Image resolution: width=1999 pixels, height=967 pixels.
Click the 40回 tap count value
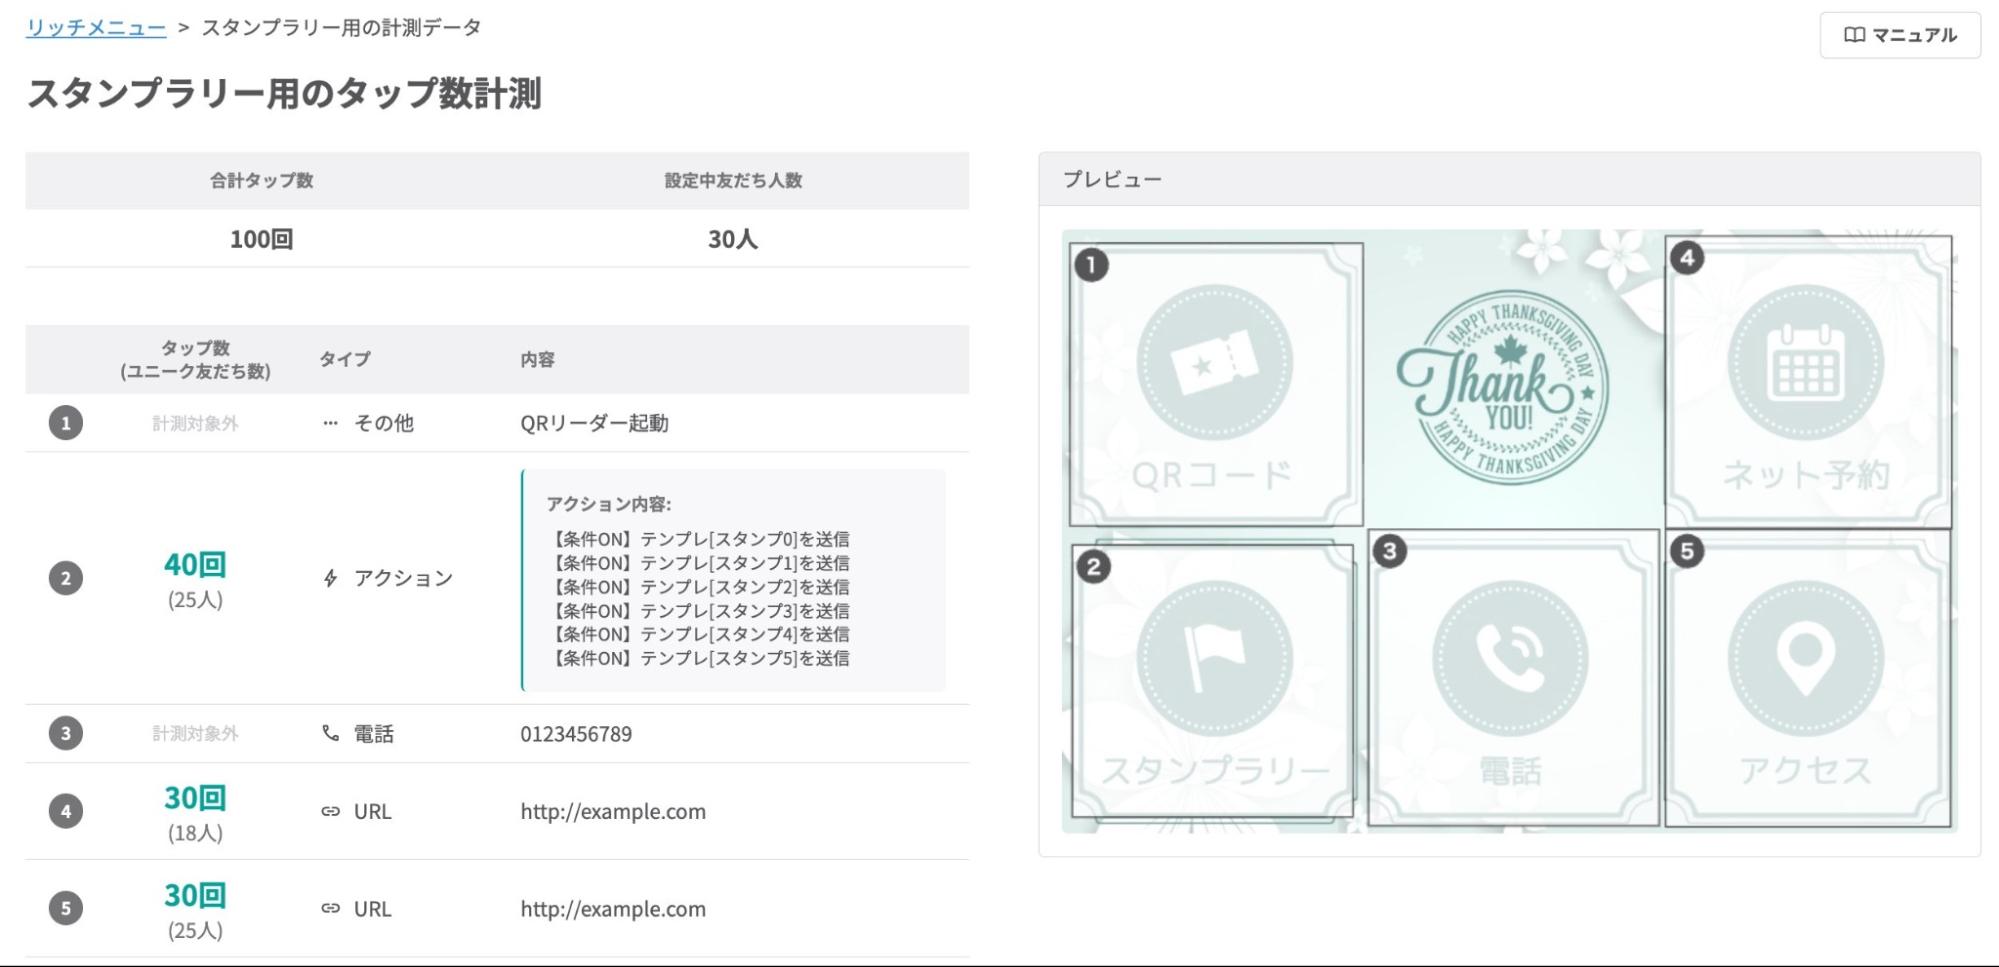click(195, 565)
